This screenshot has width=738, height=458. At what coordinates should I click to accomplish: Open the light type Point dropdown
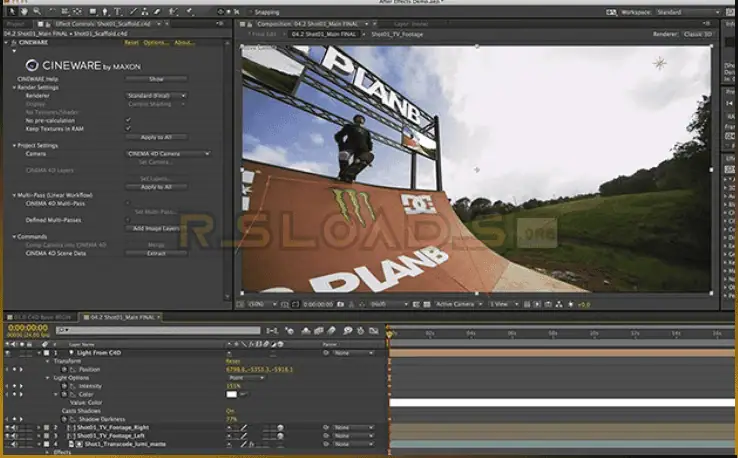(246, 378)
